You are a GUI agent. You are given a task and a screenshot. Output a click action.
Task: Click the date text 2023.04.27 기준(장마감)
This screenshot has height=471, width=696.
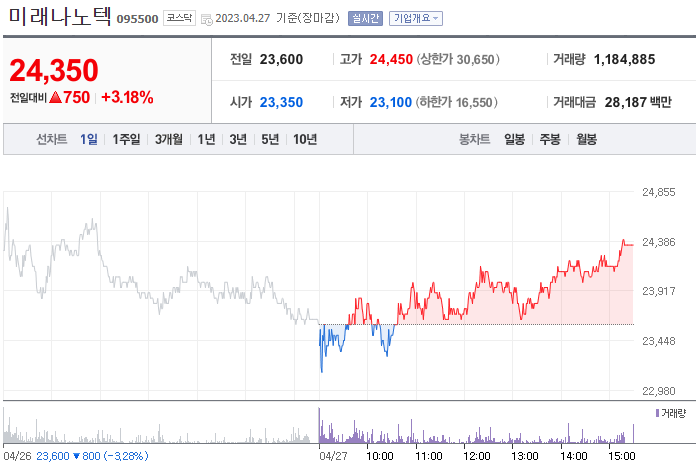(x=277, y=18)
